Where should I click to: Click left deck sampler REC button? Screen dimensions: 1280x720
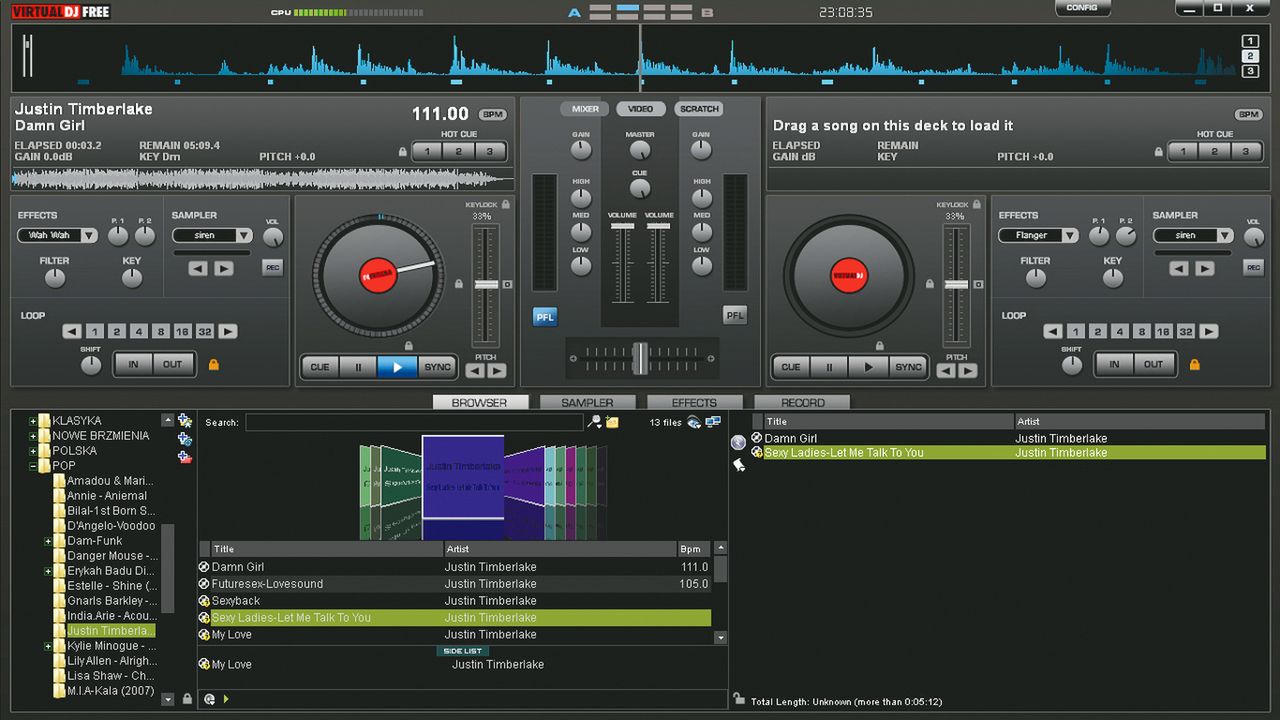click(x=272, y=267)
